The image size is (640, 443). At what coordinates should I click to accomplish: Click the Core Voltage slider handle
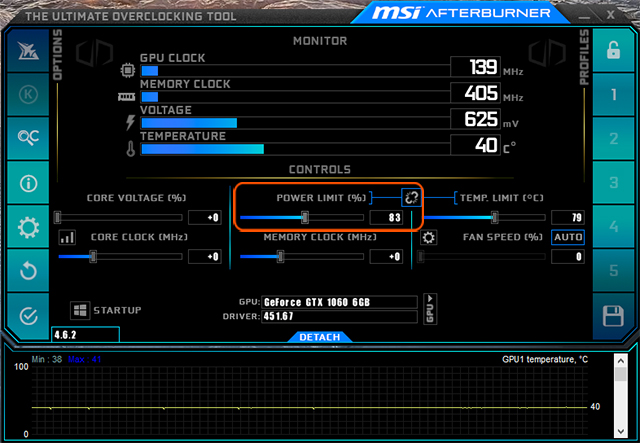click(58, 217)
